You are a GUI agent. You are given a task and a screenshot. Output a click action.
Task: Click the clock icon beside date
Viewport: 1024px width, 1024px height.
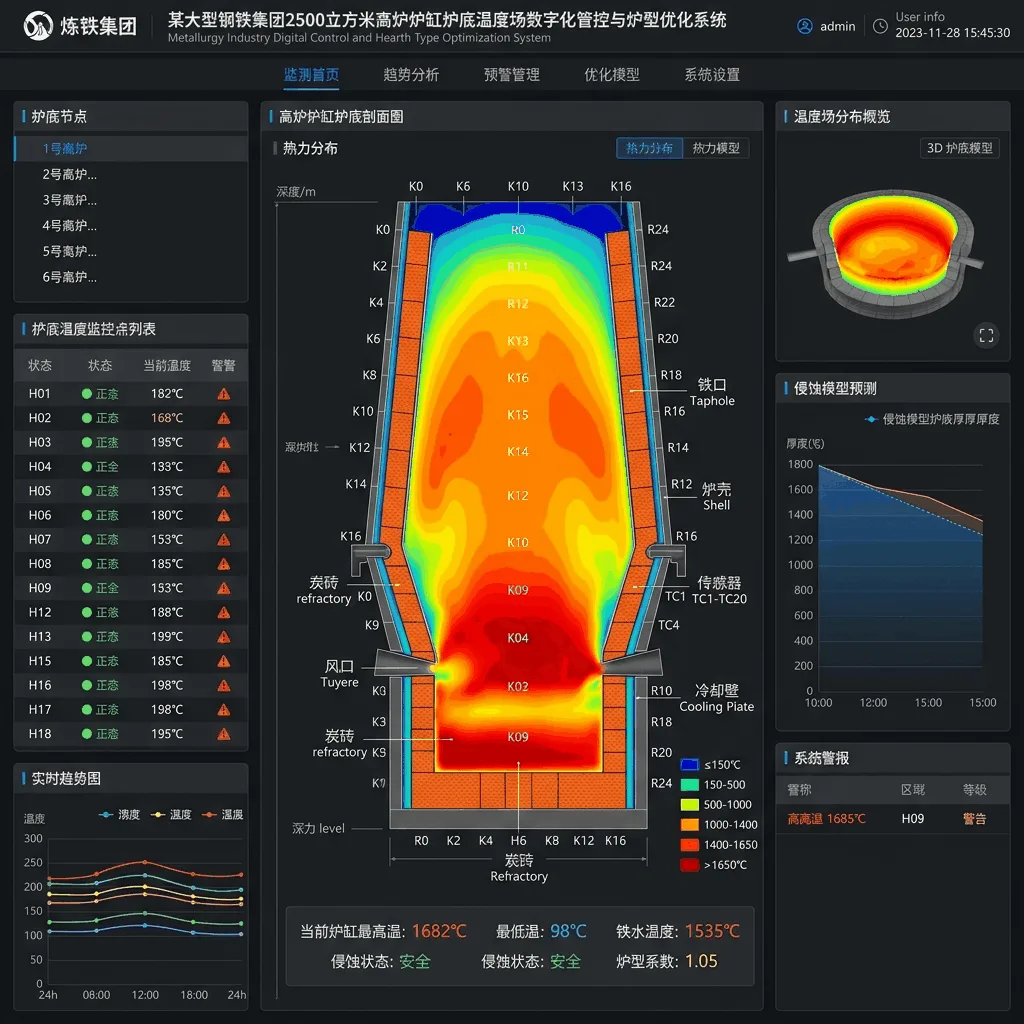880,26
